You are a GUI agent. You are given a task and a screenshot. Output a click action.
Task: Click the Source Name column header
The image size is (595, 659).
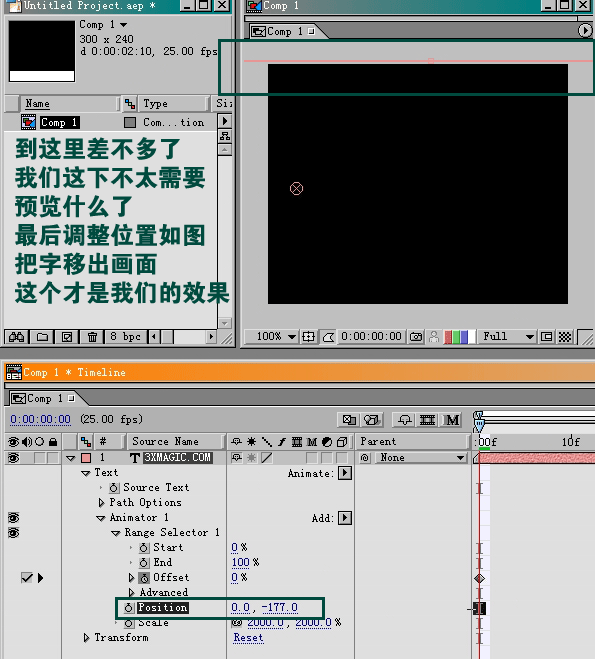pyautogui.click(x=175, y=441)
